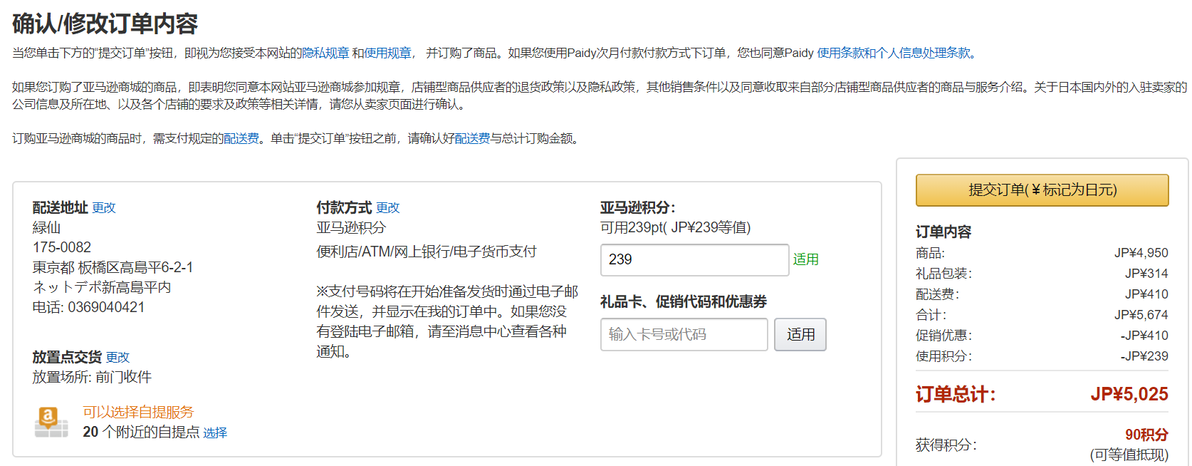1192x466 pixels.
Task: Open the first 配送费 shipping fee link
Action: (241, 139)
